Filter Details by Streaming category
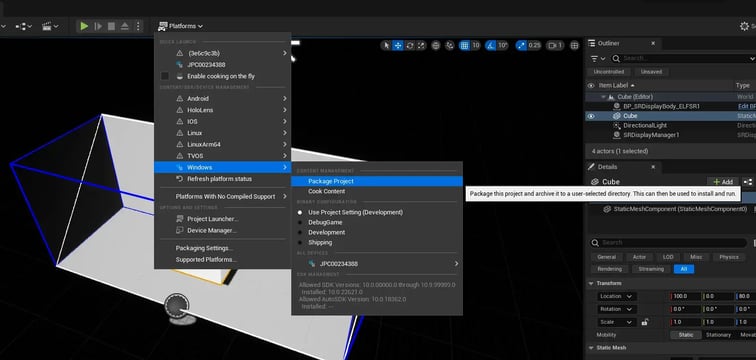 tap(651, 269)
